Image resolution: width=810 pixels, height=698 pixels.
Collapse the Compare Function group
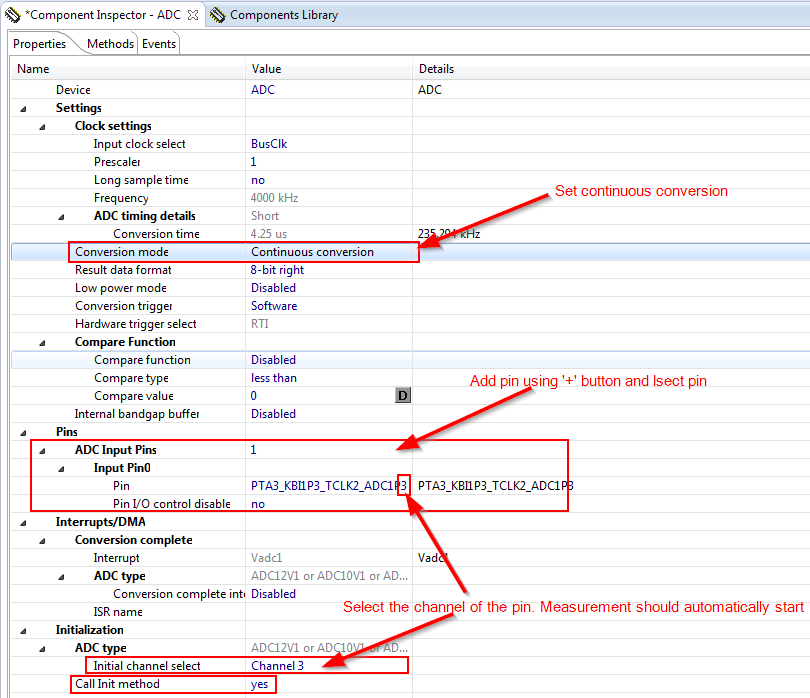coord(42,343)
